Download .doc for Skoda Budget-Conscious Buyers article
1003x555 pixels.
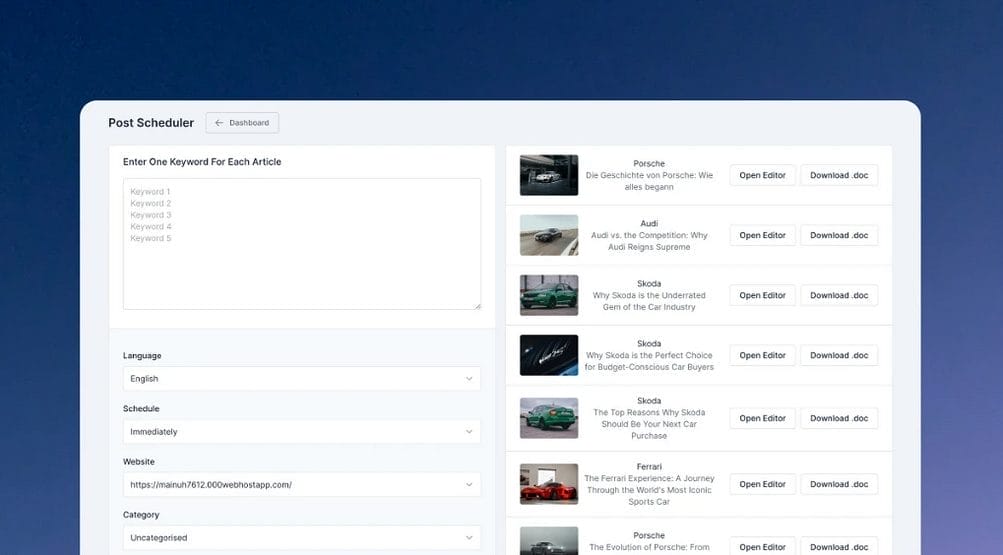point(839,356)
